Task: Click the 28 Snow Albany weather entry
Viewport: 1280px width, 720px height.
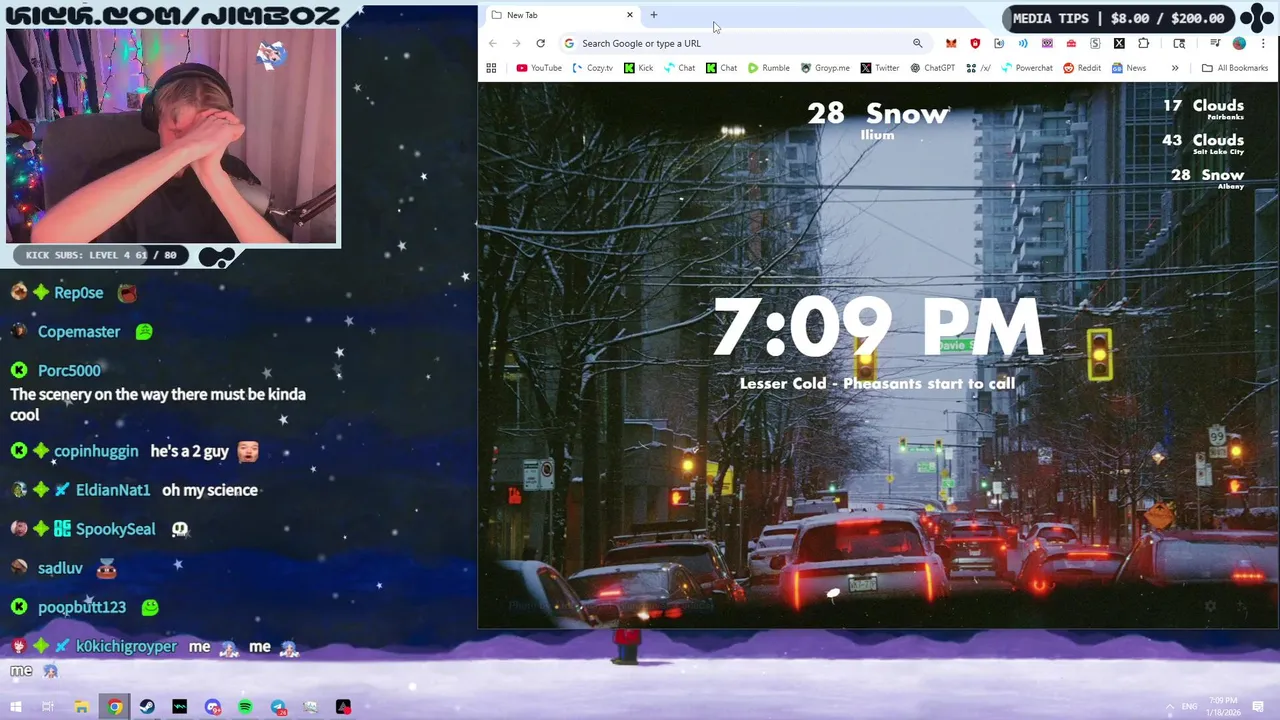Action: tap(1208, 178)
